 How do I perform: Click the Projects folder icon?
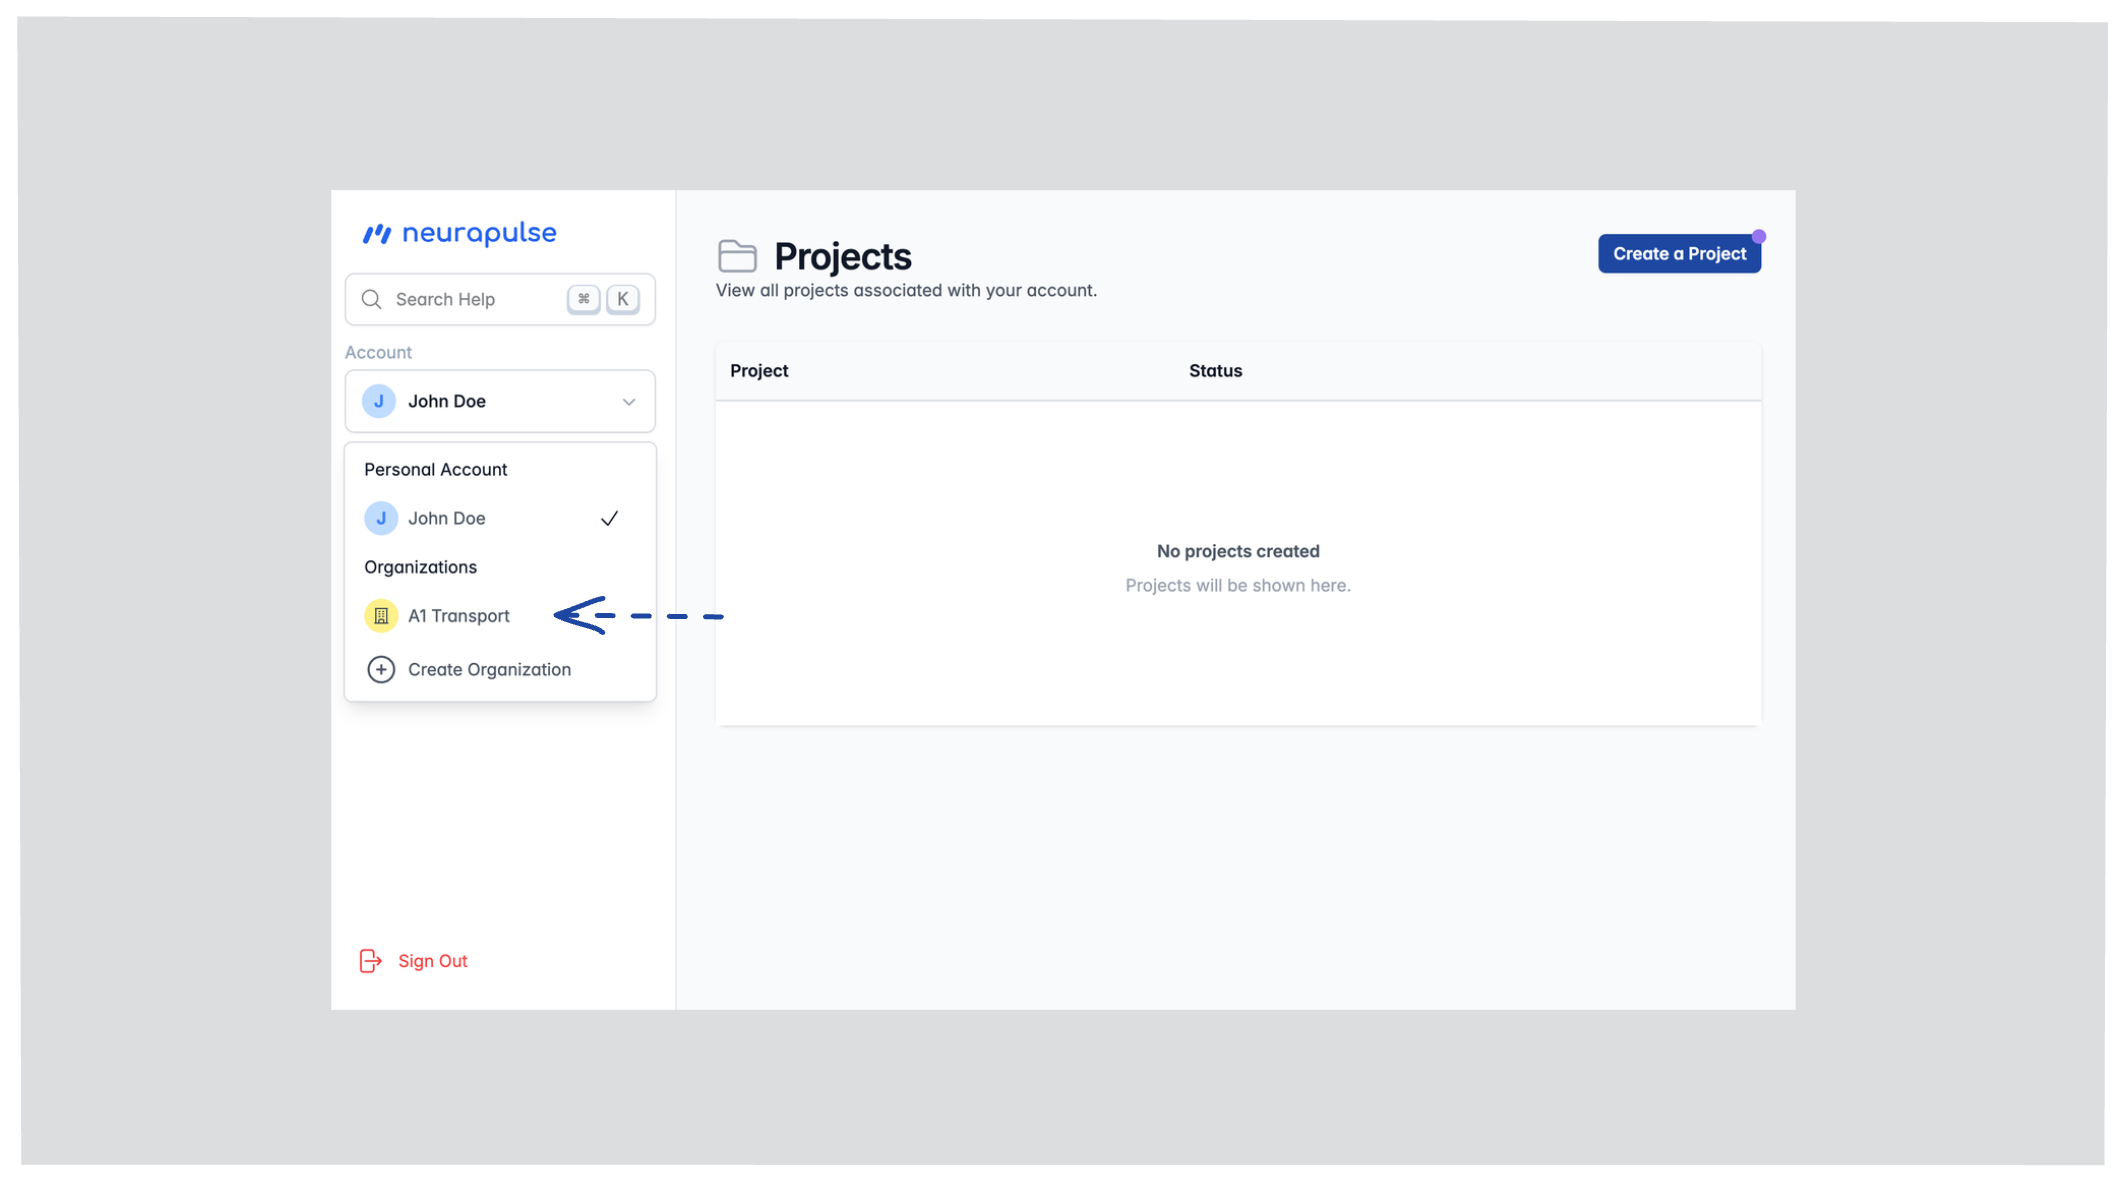[737, 256]
